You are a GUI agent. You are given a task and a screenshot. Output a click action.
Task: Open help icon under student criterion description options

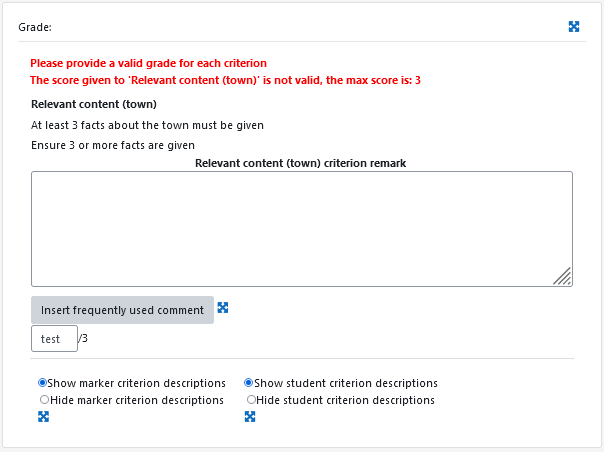(250, 417)
